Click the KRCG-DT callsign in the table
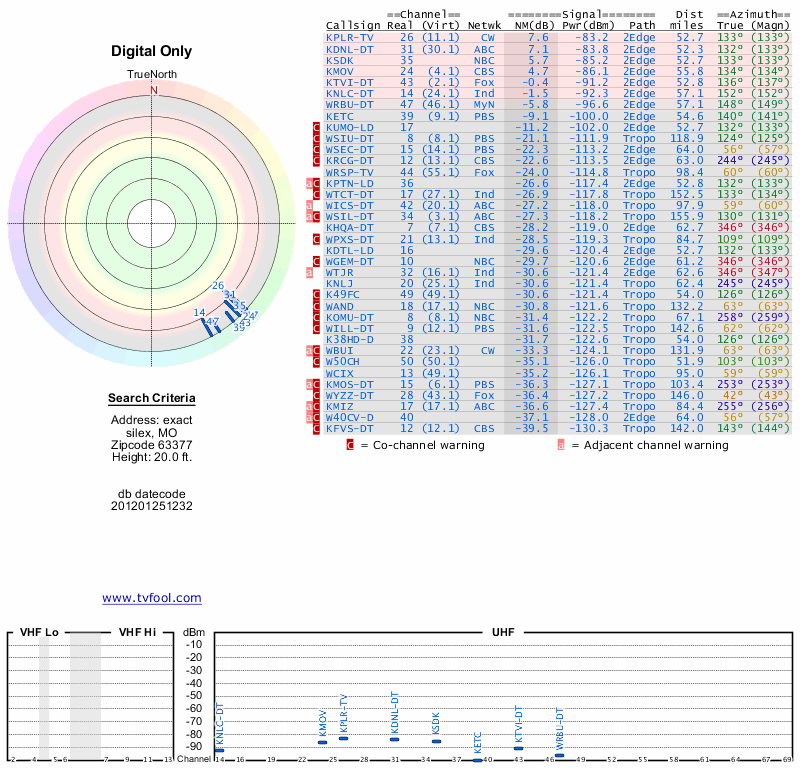Screen dimensions: 800x768 [349, 161]
